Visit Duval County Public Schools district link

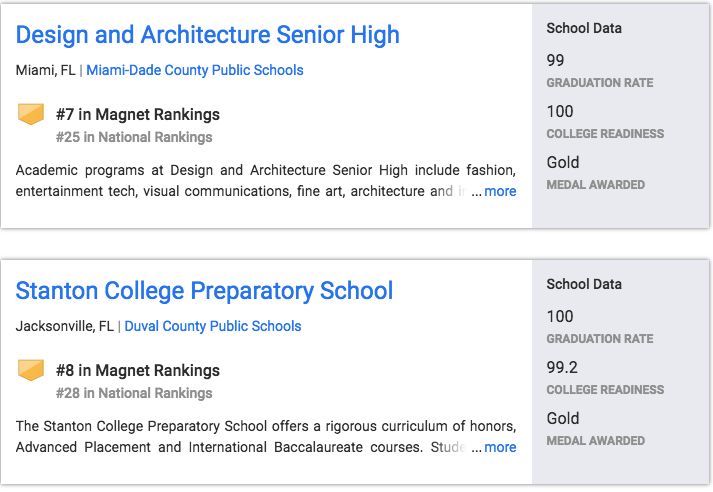click(x=212, y=326)
